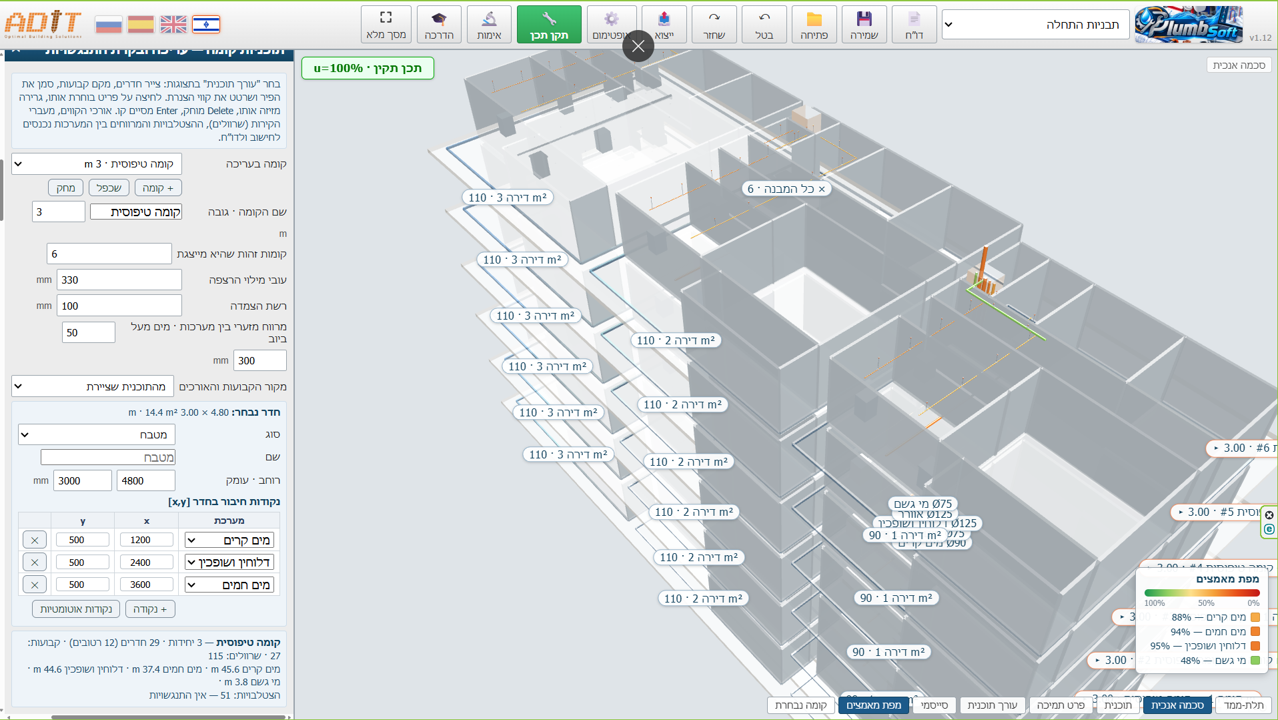Open the starter templates (תבניות התחלה) dropdown
1278x720 pixels.
click(x=1035, y=24)
